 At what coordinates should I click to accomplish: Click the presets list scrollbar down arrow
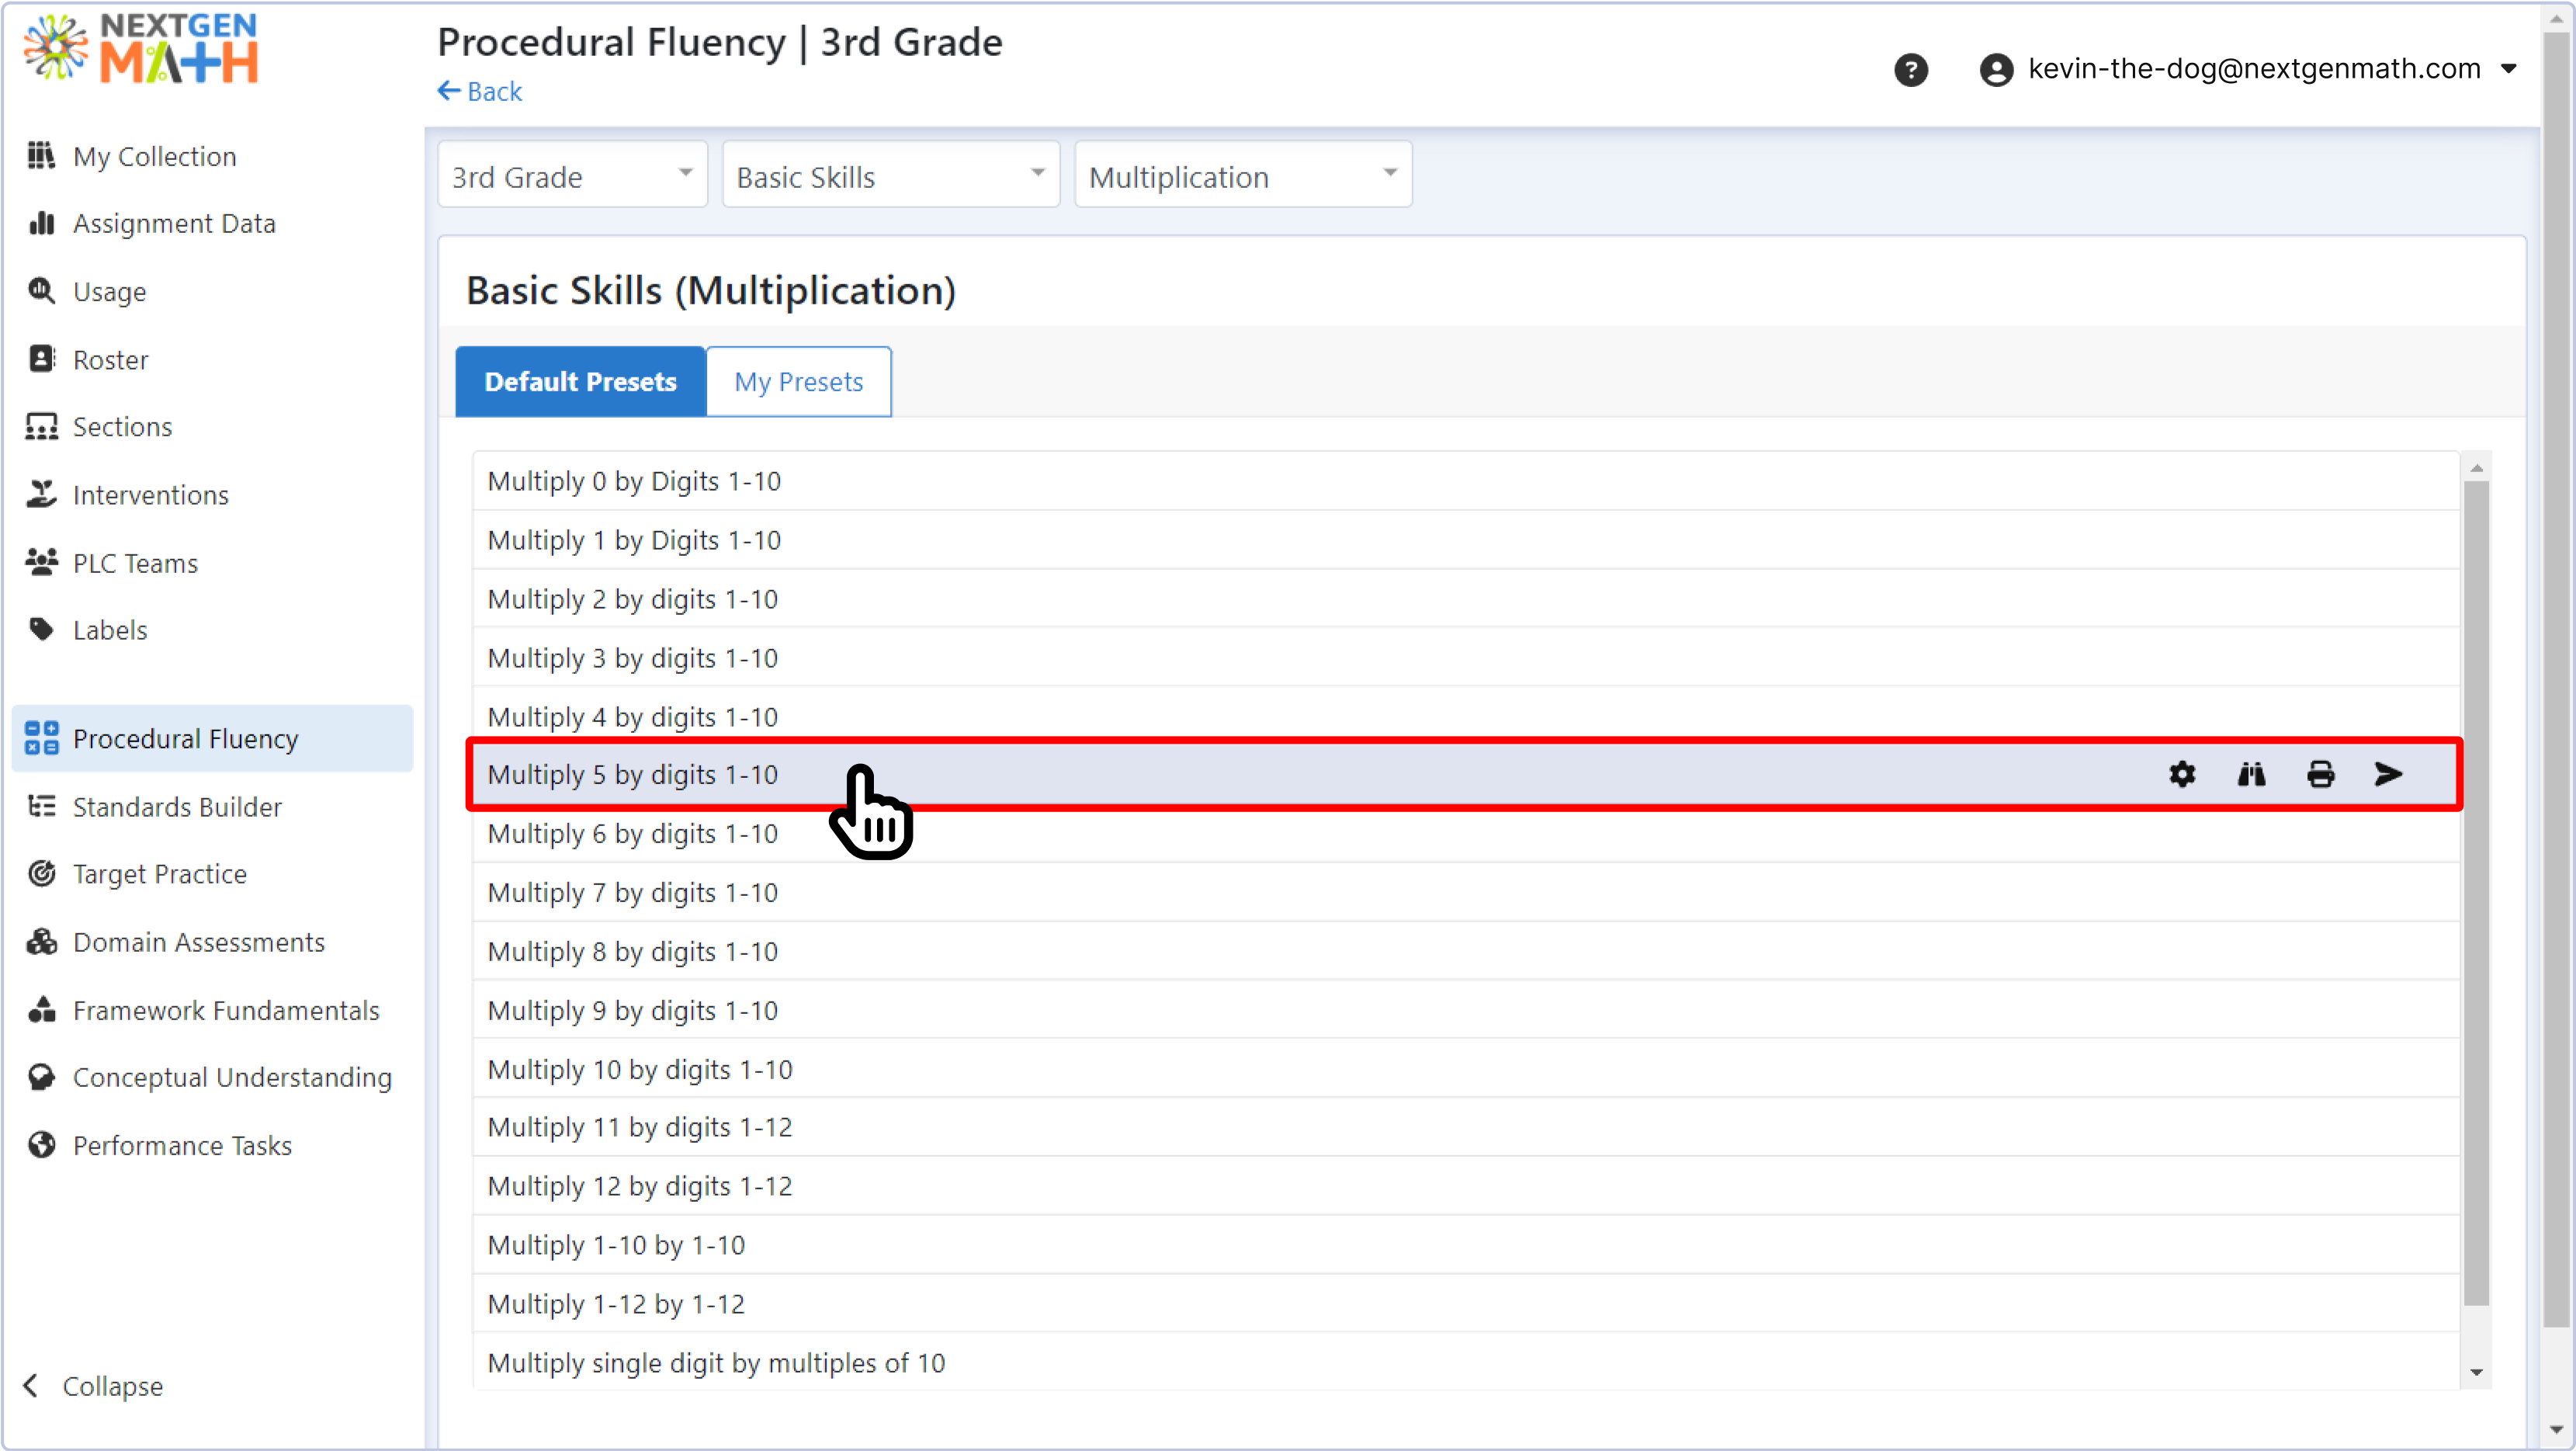click(x=2476, y=1373)
